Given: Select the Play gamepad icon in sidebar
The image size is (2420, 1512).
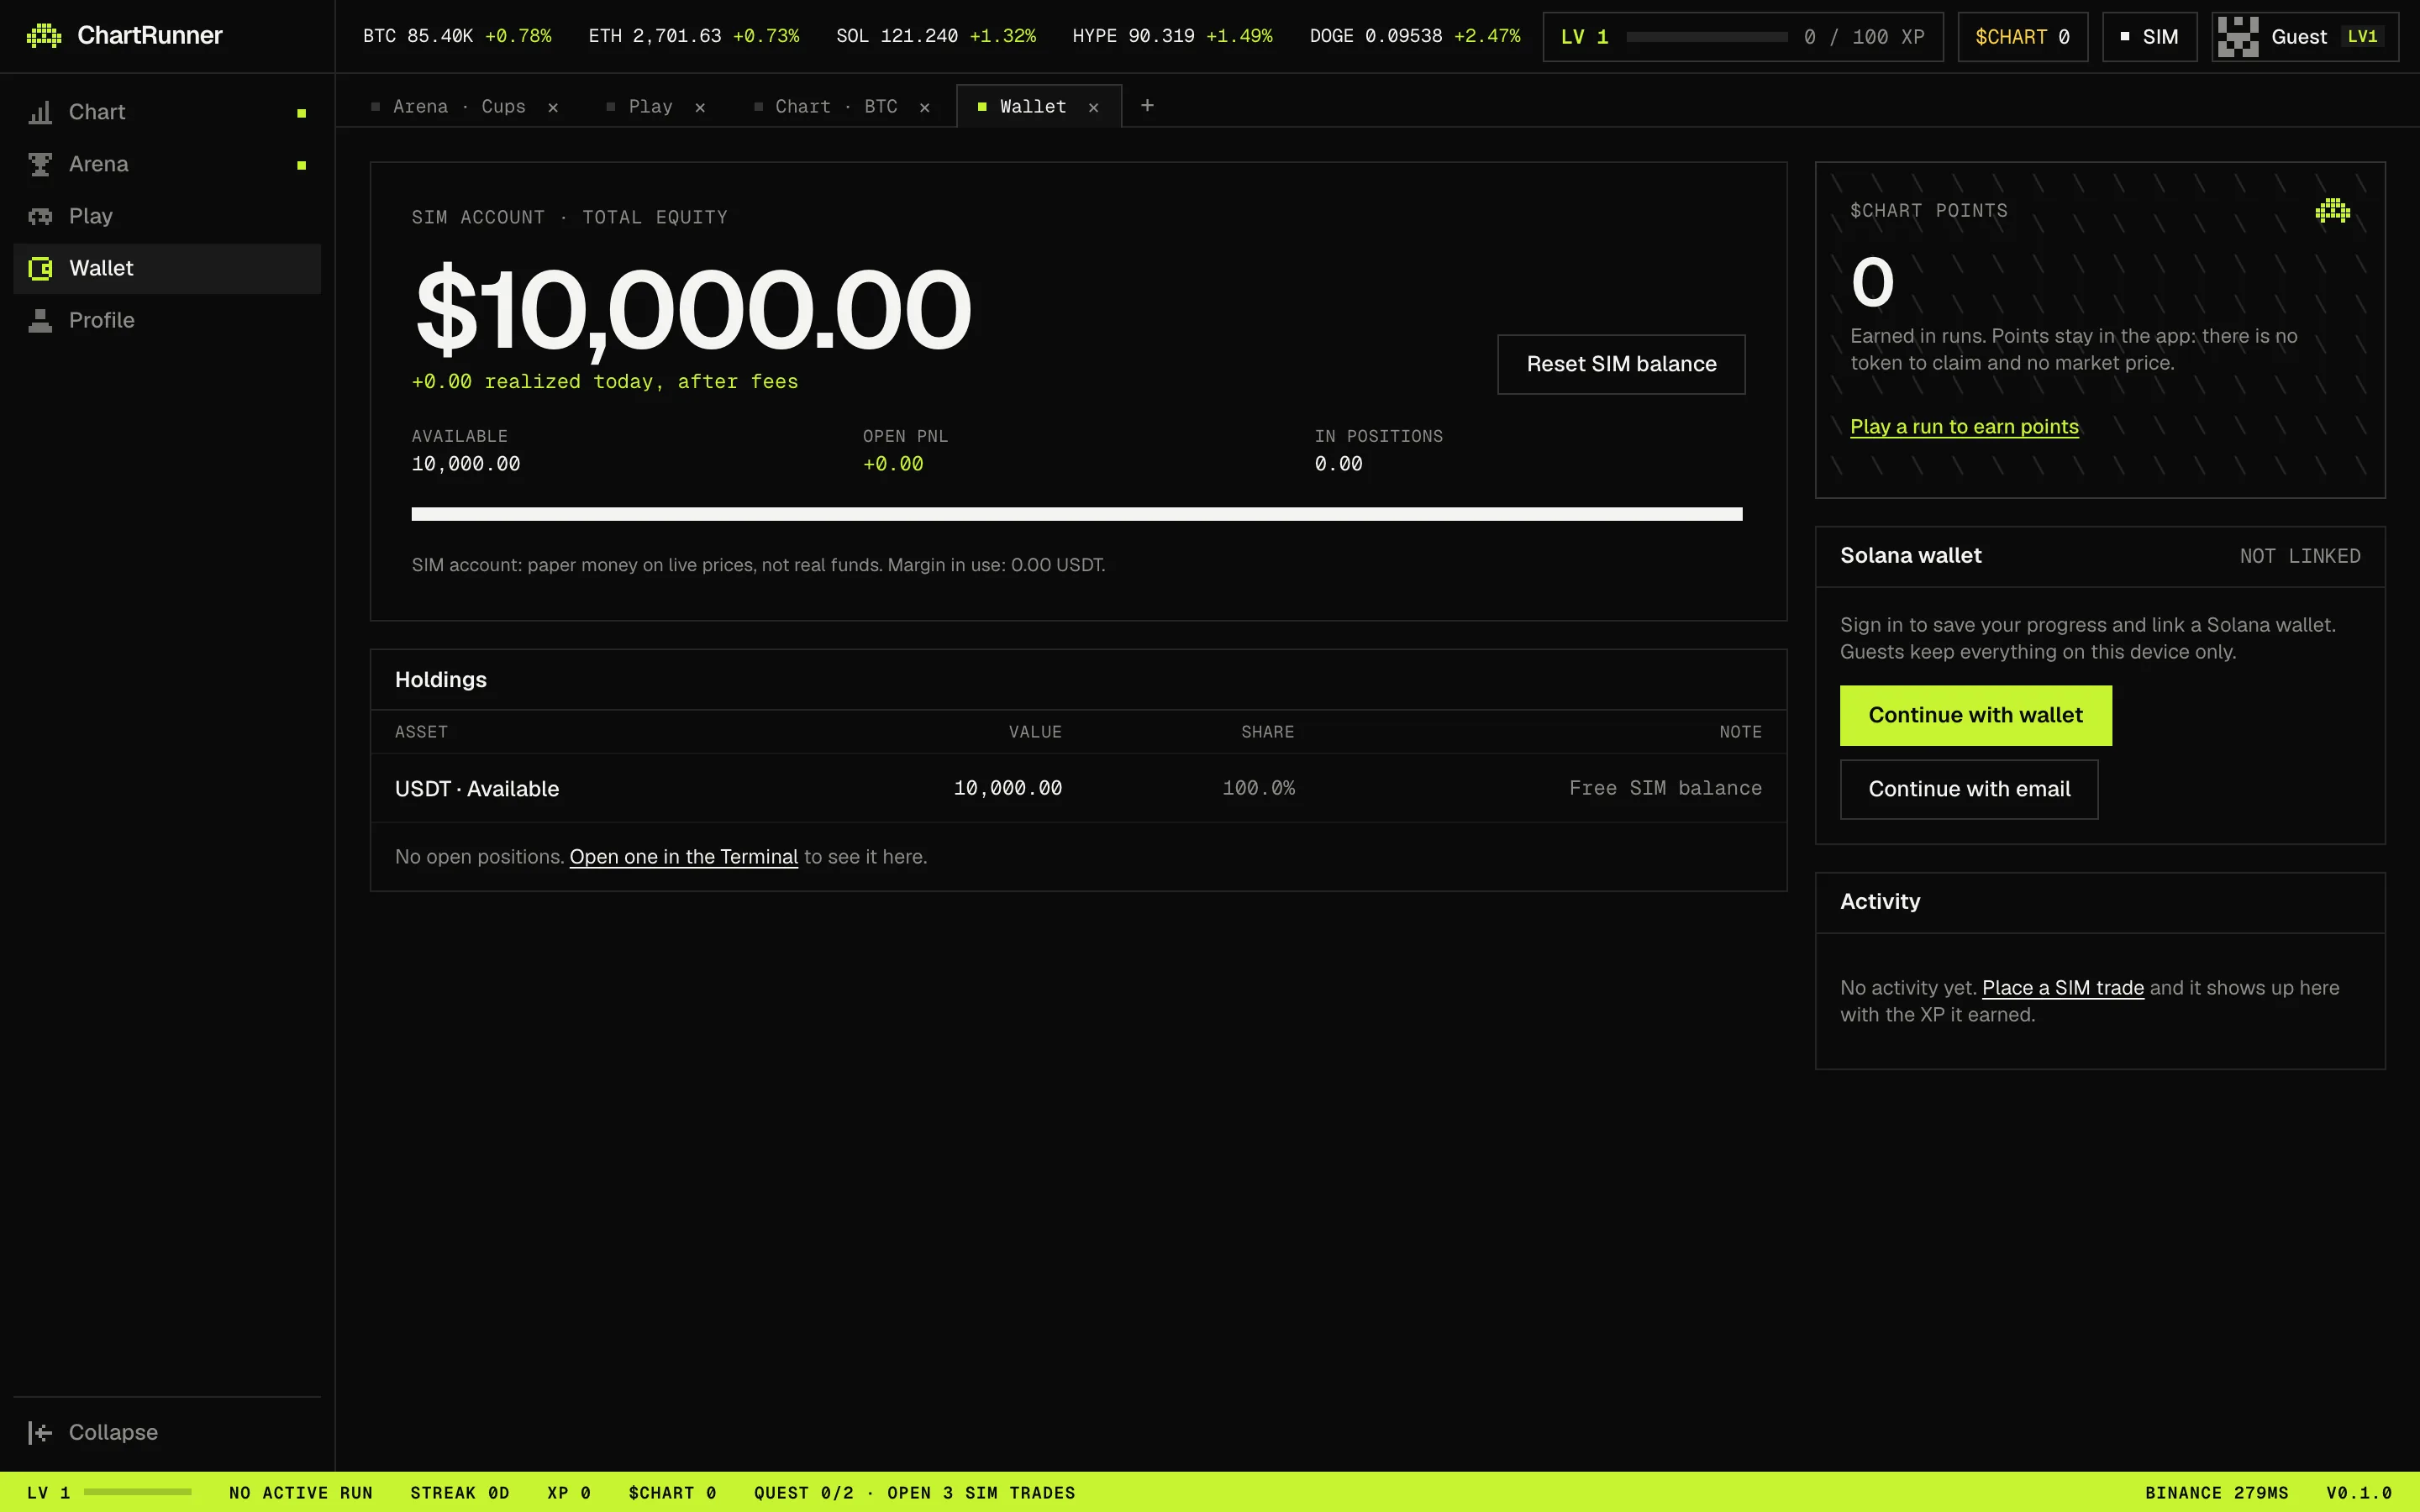Looking at the screenshot, I should point(40,216).
